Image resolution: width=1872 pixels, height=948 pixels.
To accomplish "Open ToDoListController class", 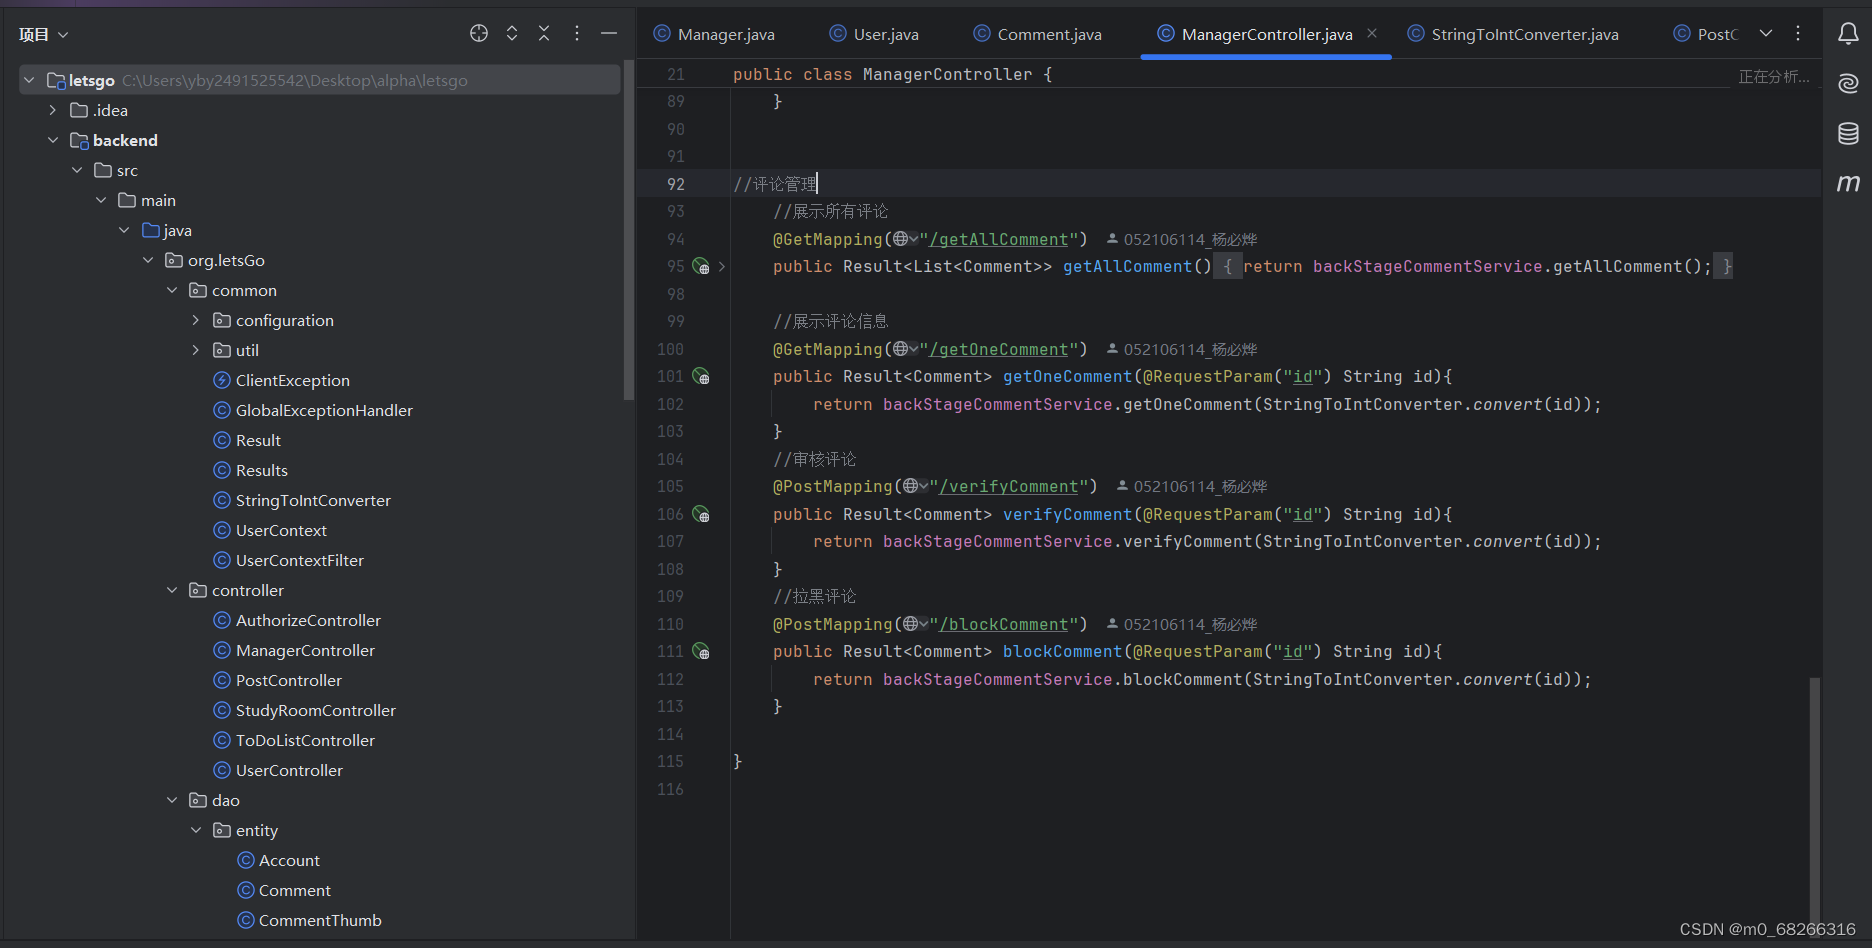I will pos(294,740).
